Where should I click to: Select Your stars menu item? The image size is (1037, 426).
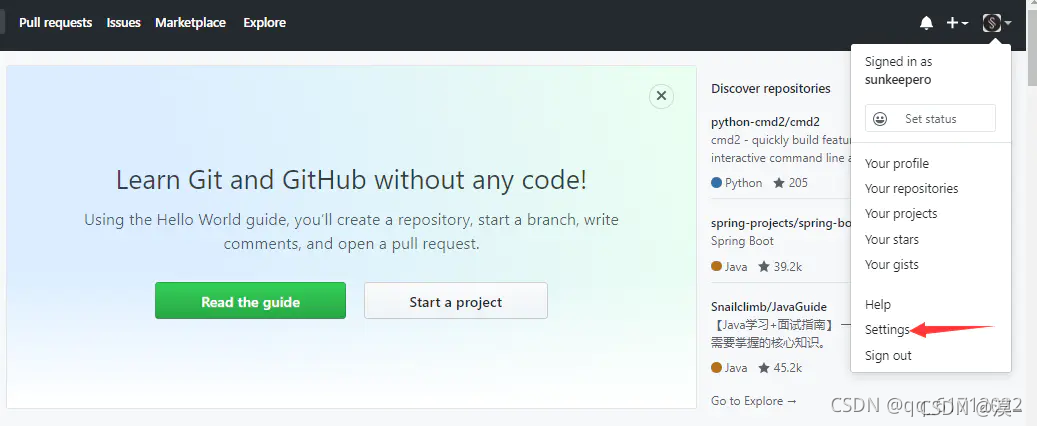[892, 239]
